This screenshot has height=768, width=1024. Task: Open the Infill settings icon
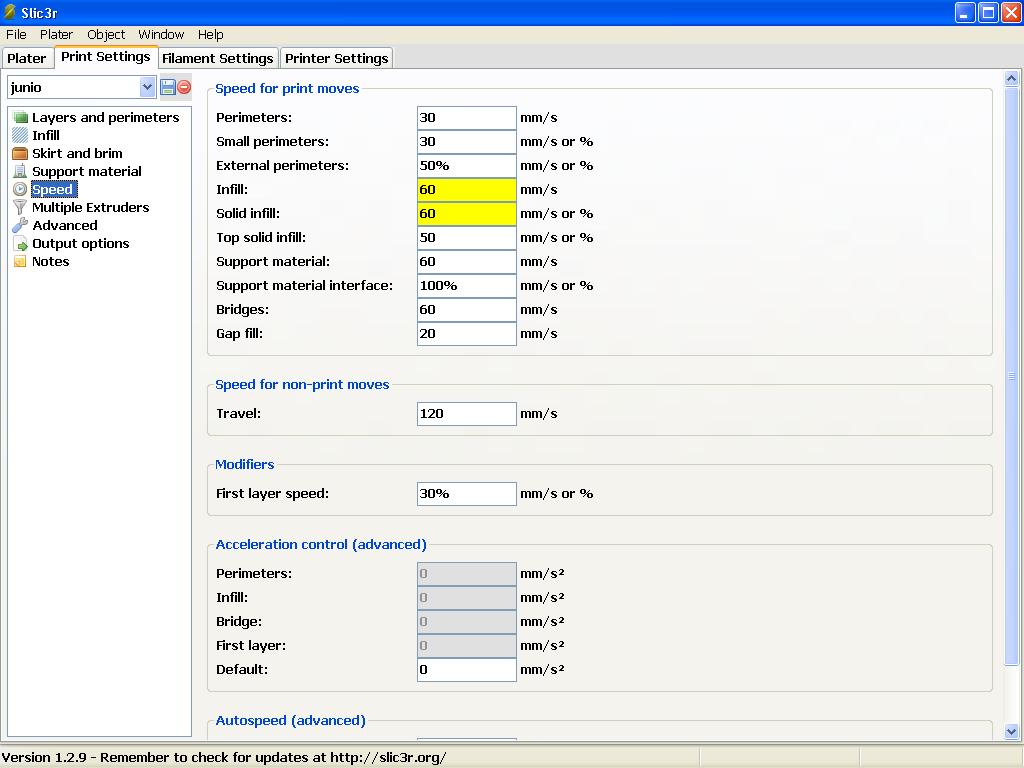tap(20, 136)
